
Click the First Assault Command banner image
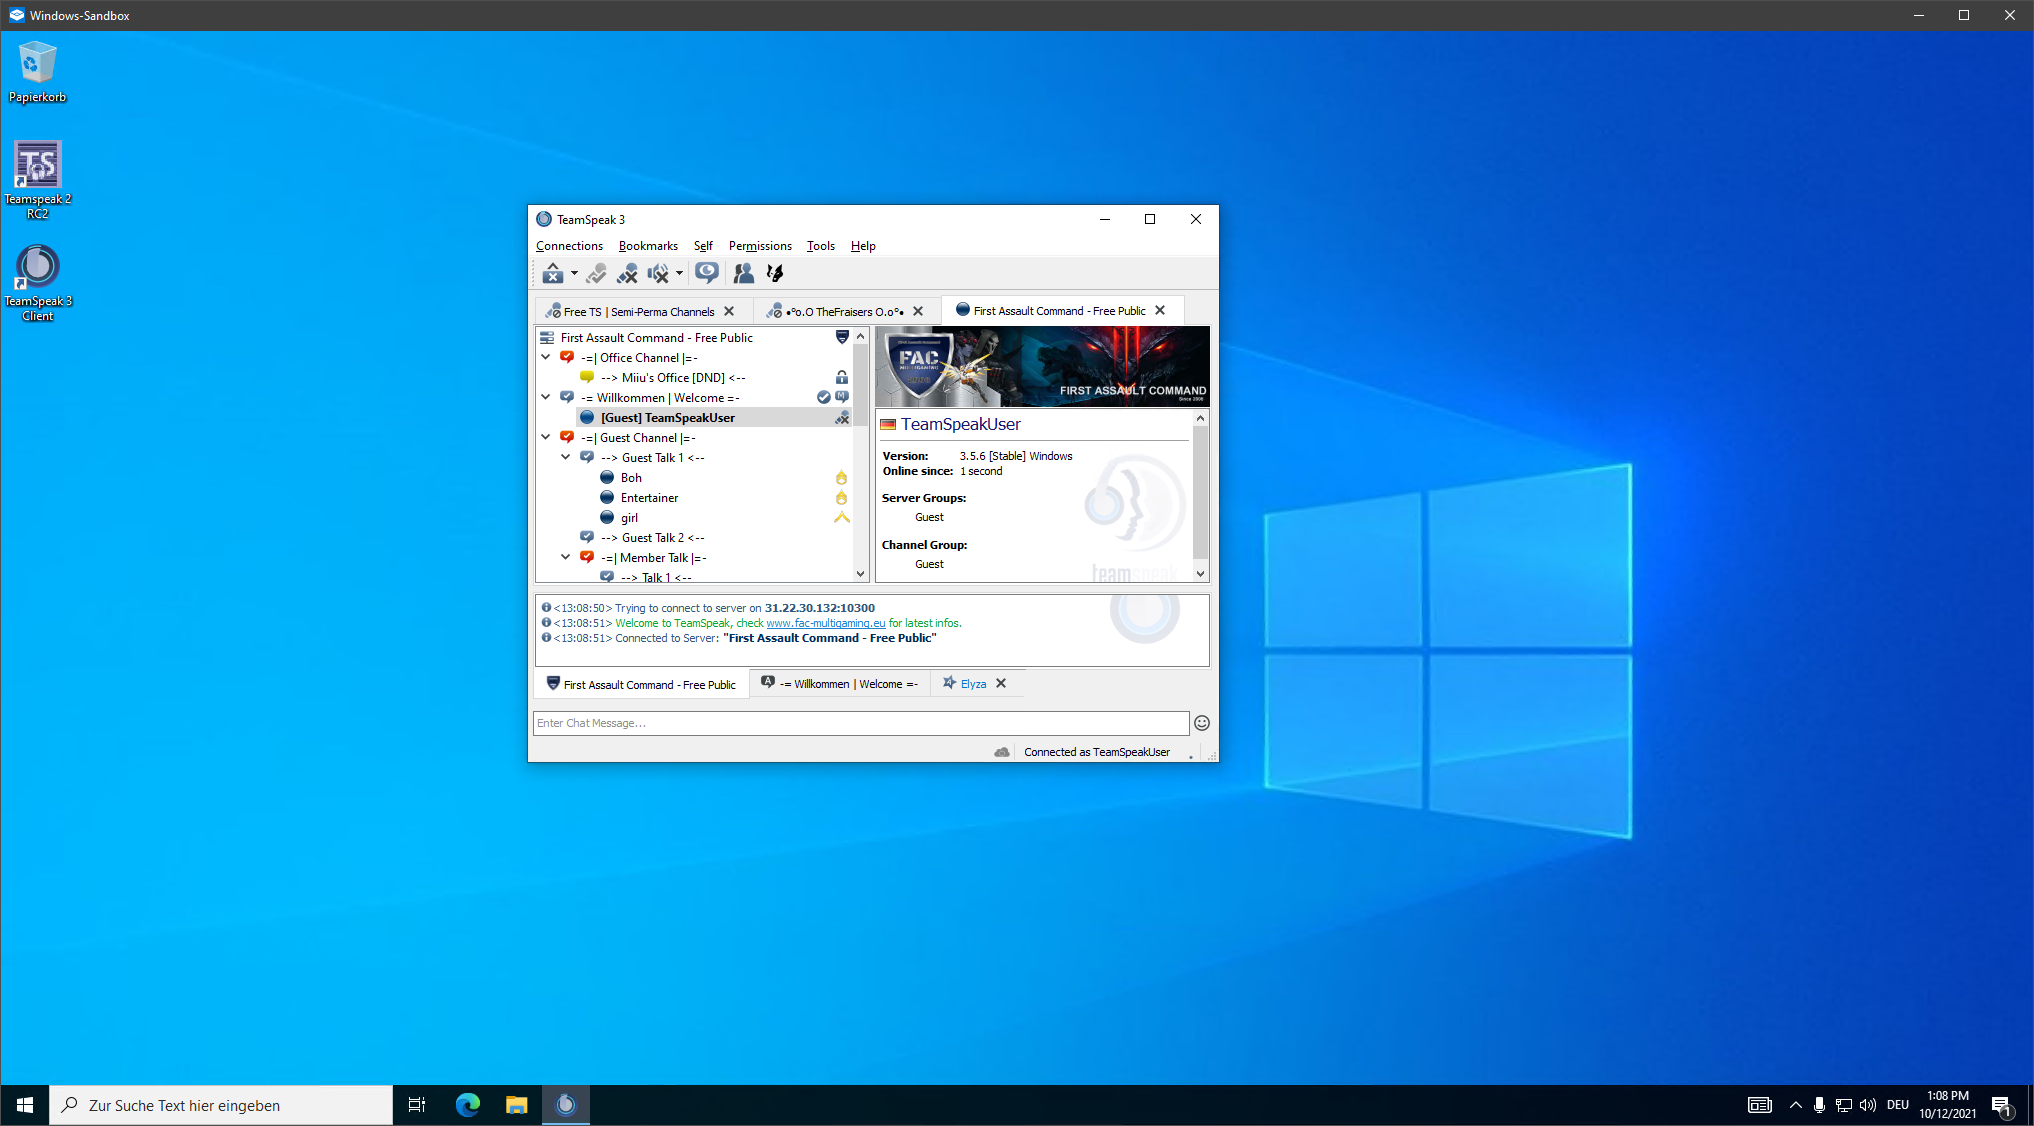pos(1042,366)
